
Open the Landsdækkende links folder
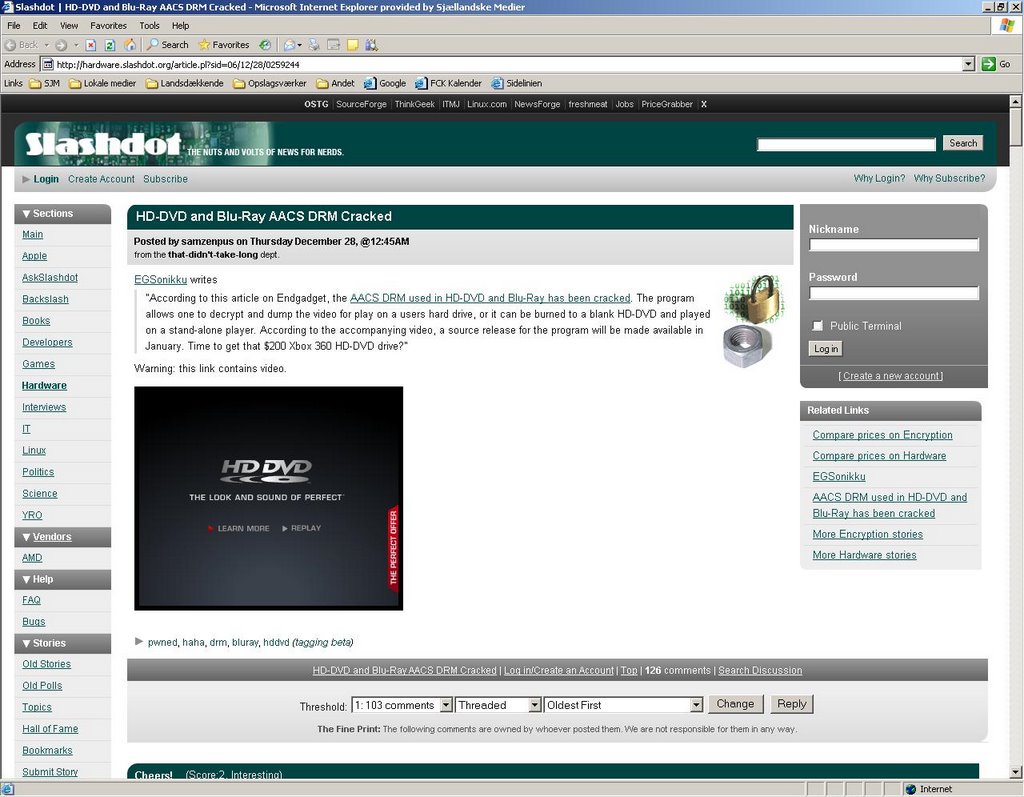pos(185,84)
